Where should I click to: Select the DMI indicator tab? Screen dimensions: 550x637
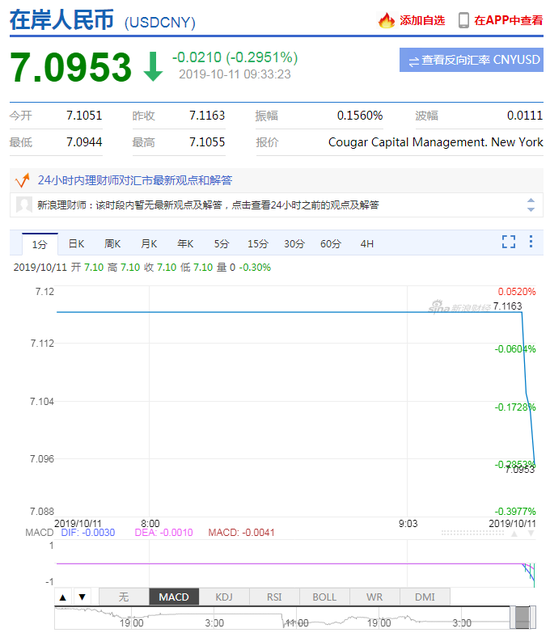pos(424,597)
